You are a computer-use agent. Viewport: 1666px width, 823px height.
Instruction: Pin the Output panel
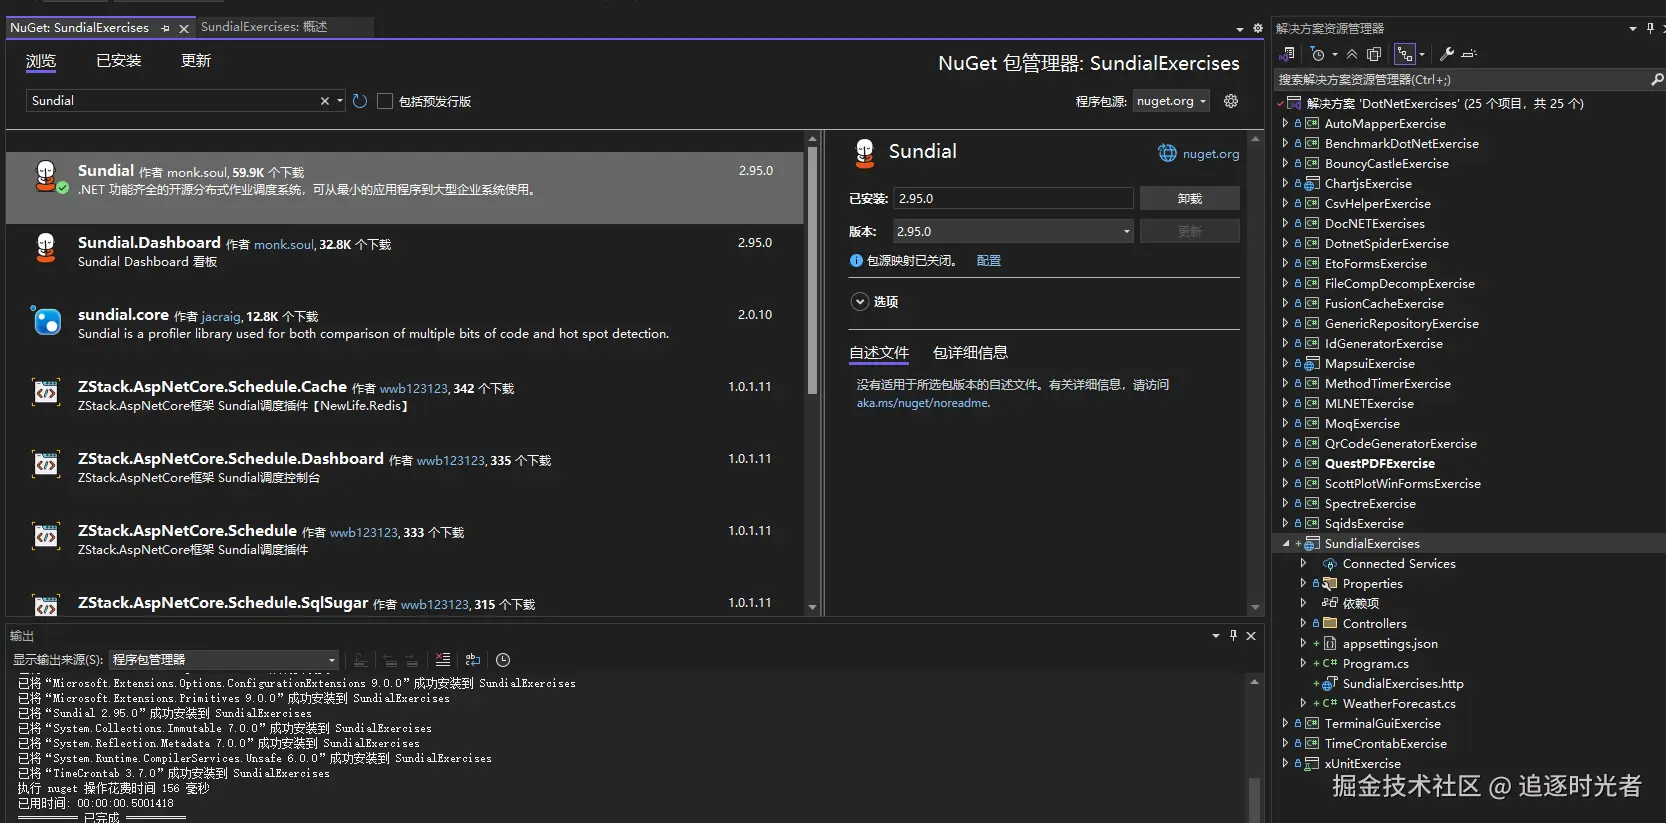tap(1233, 635)
